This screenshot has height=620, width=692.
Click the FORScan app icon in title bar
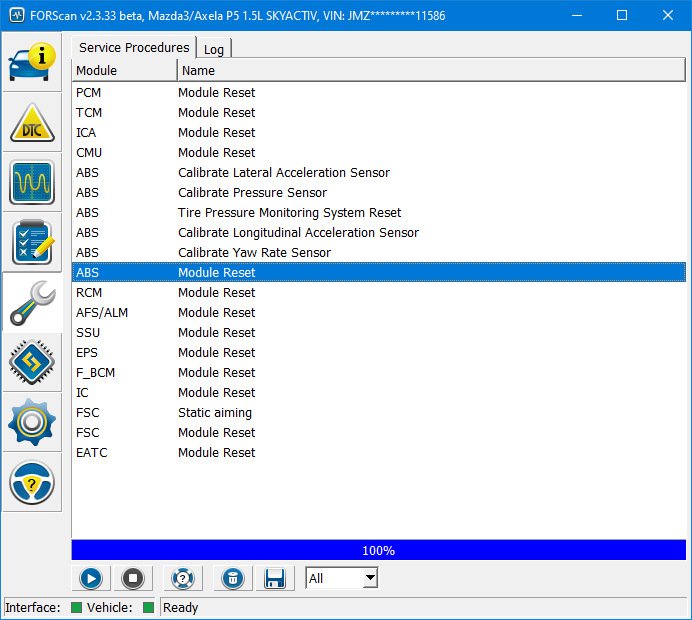point(17,15)
